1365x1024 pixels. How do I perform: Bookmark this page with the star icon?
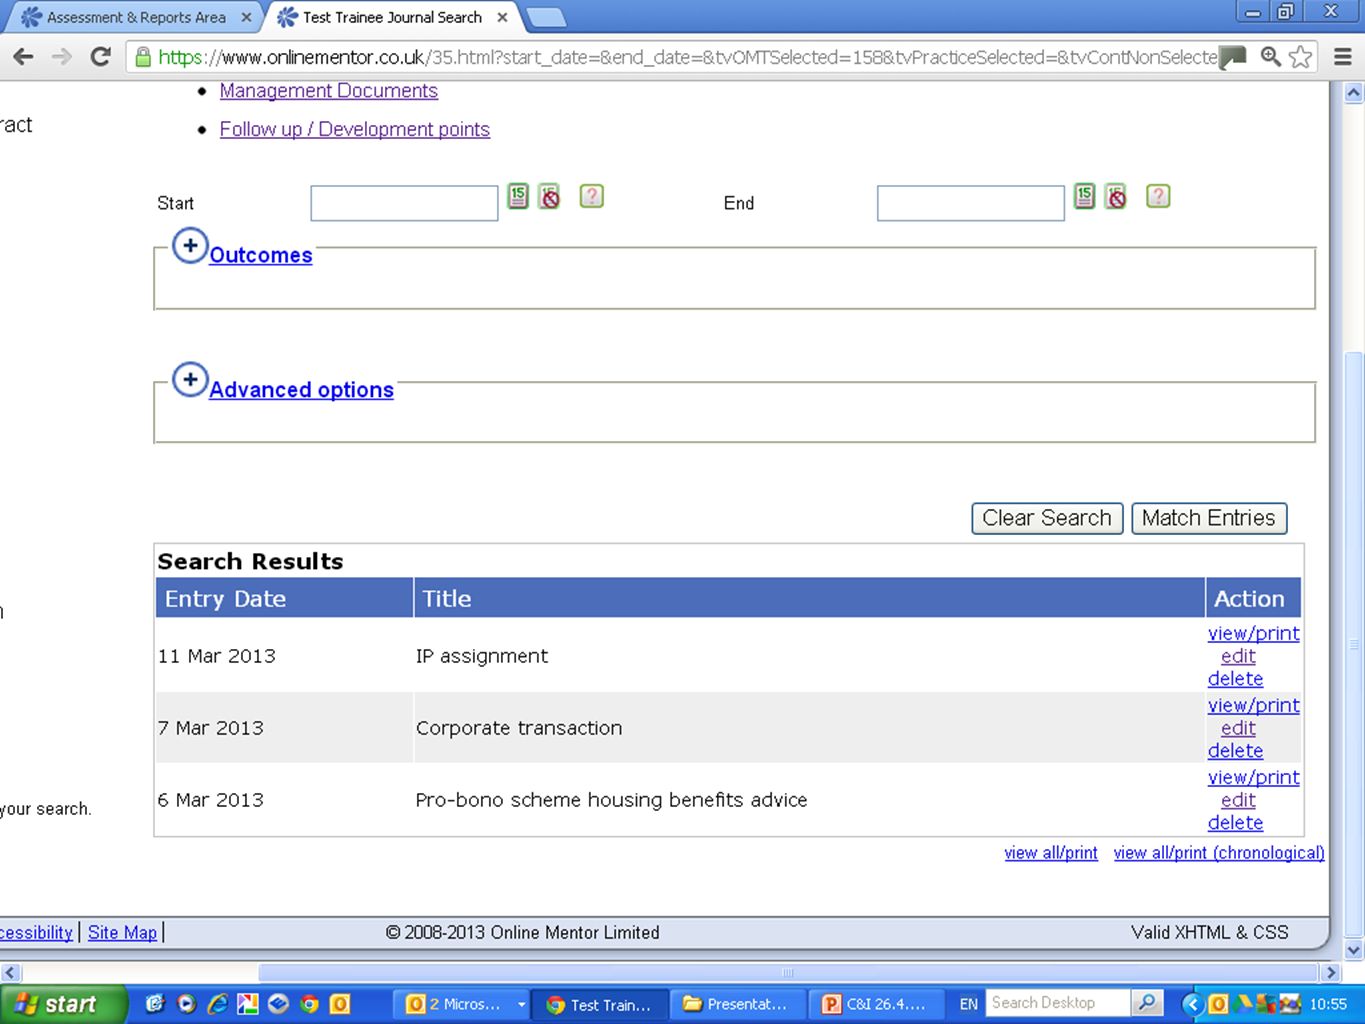pyautogui.click(x=1300, y=57)
